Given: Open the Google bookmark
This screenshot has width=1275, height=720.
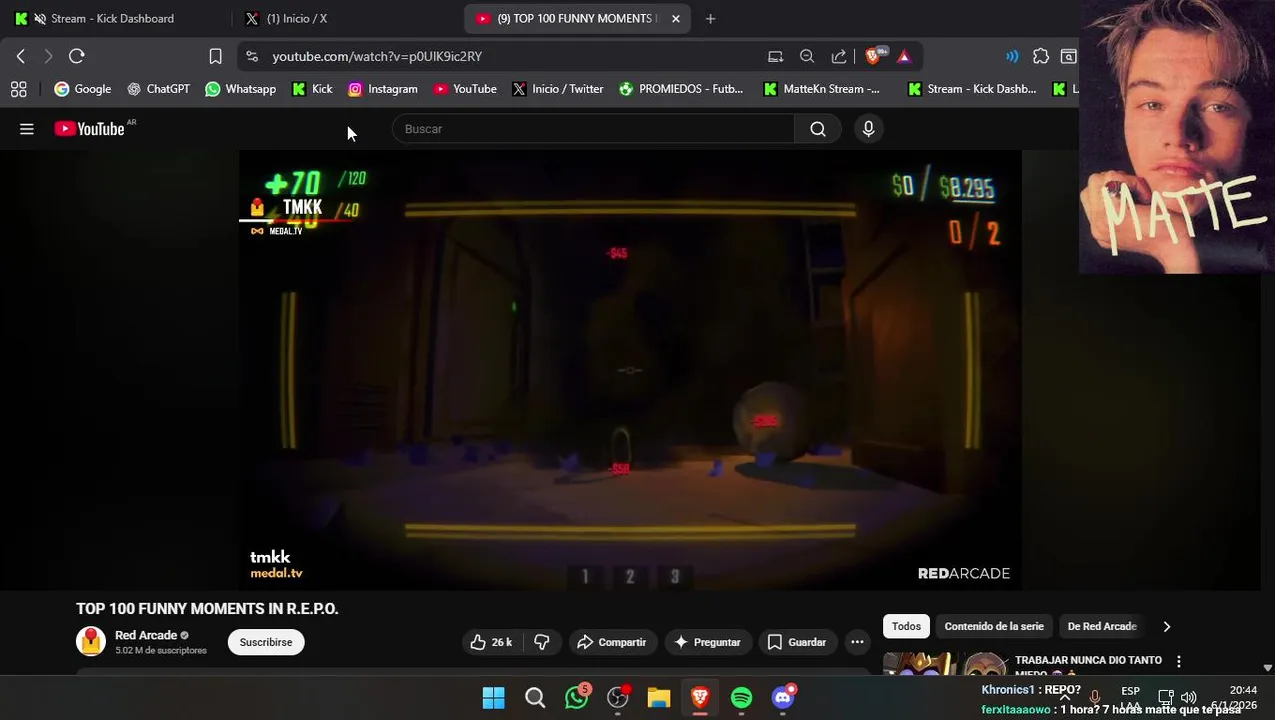Looking at the screenshot, I should [x=83, y=89].
